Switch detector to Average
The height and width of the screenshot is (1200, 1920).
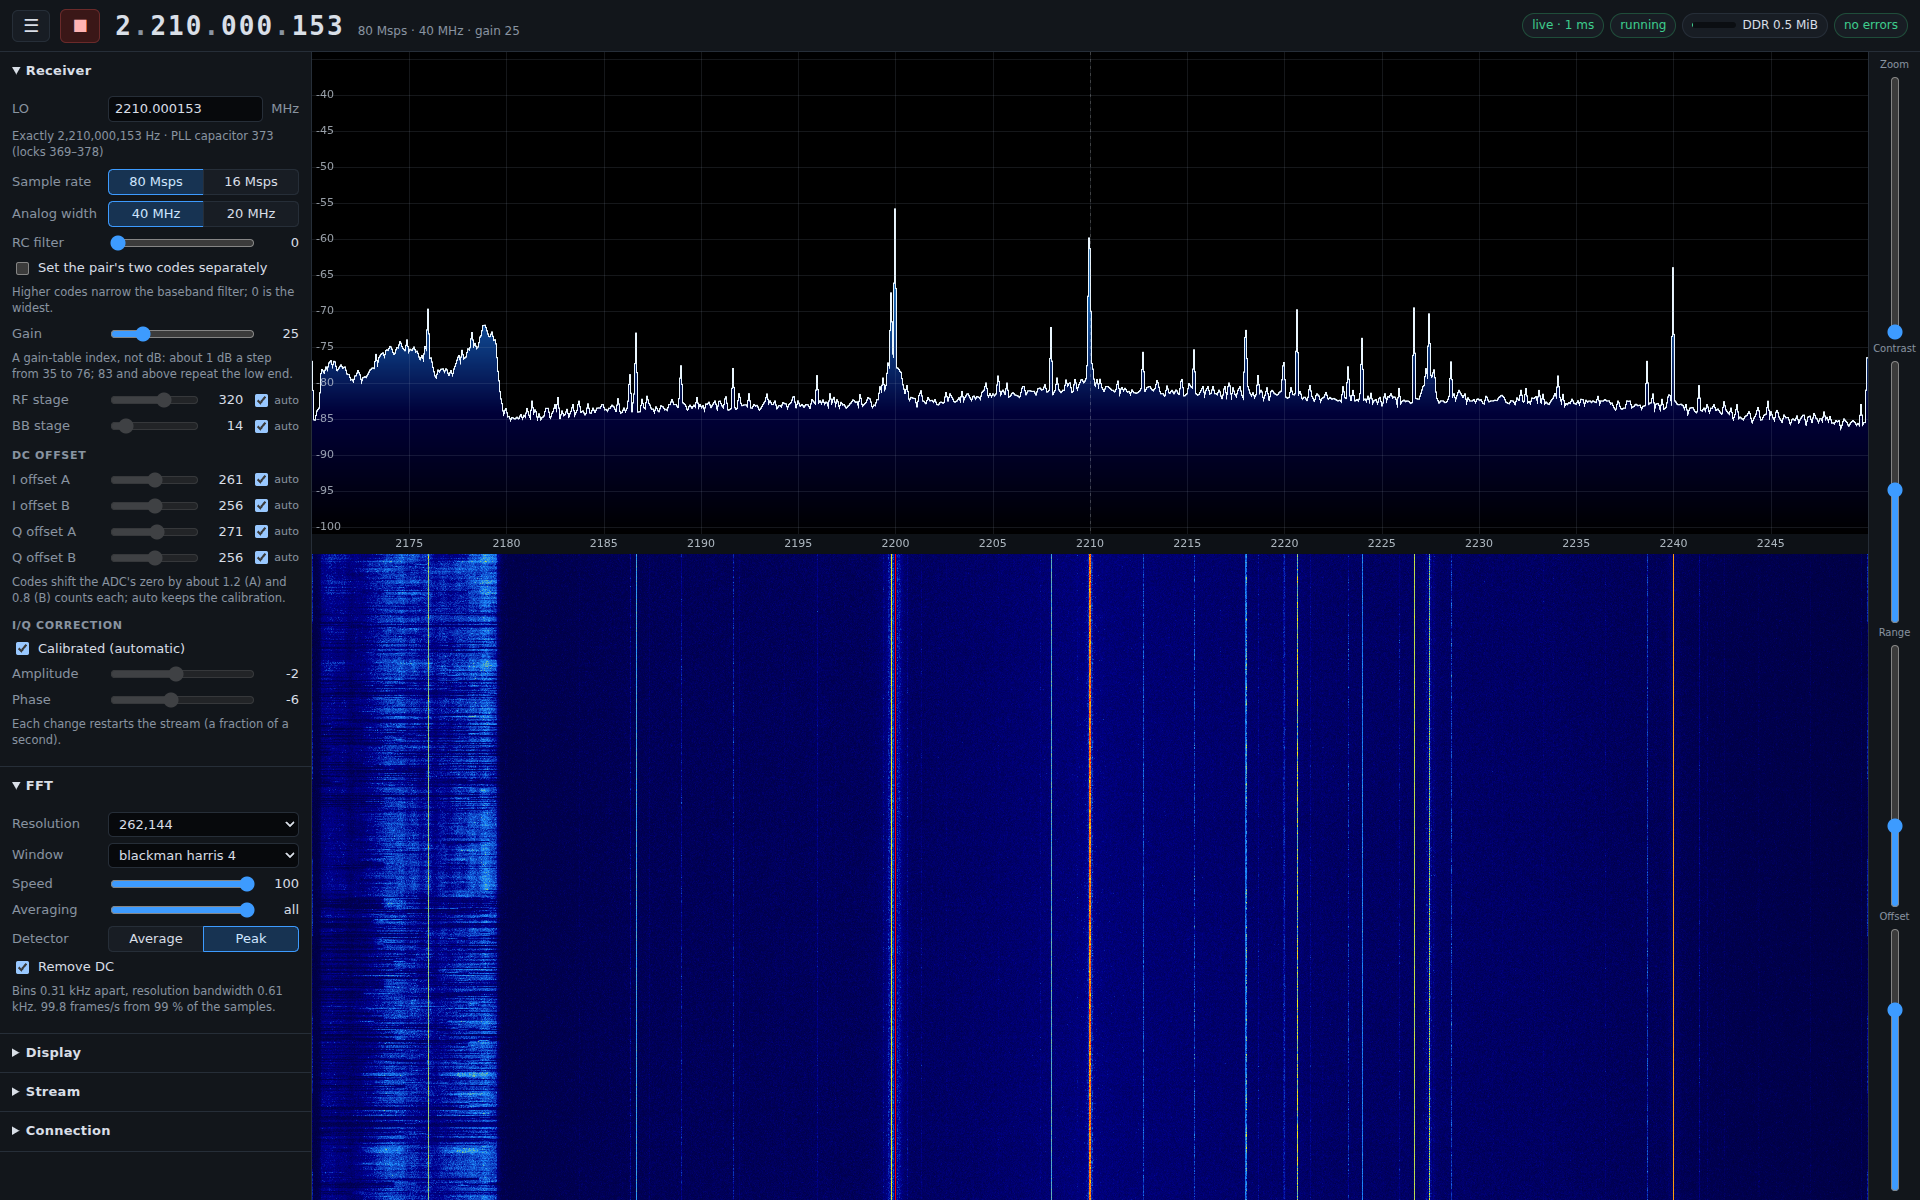click(156, 939)
